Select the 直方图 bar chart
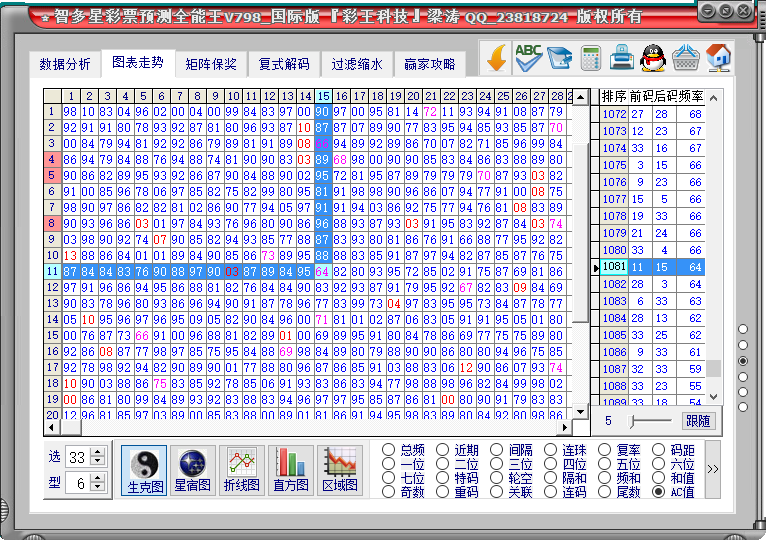The width and height of the screenshot is (769, 543). point(291,470)
